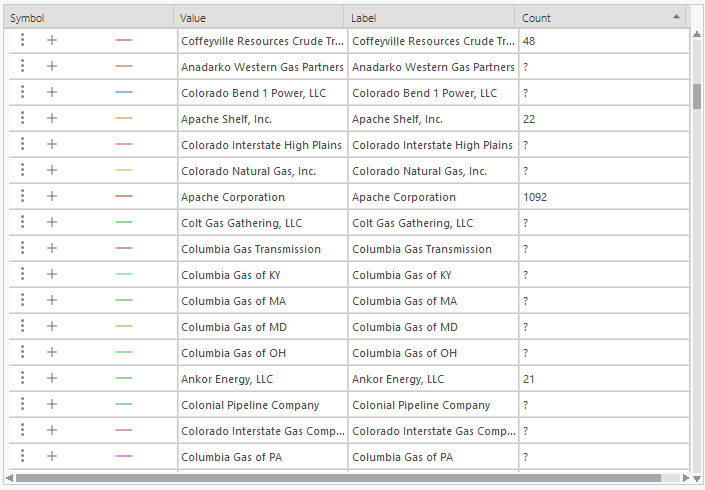
Task: Select the Value cell 'Colorado Natural Gas, Inc.'
Action: 263,170
